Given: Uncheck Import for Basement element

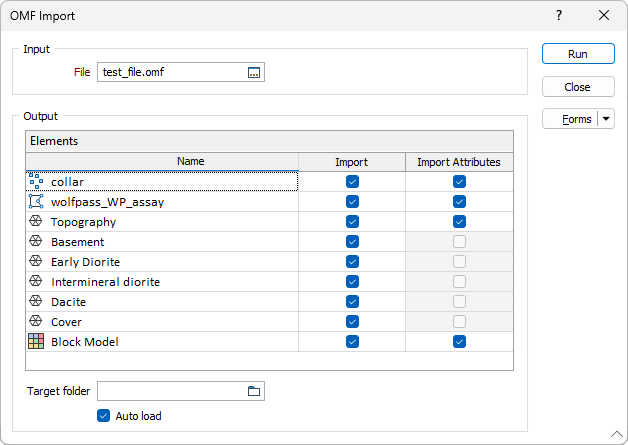Looking at the screenshot, I should click(352, 242).
